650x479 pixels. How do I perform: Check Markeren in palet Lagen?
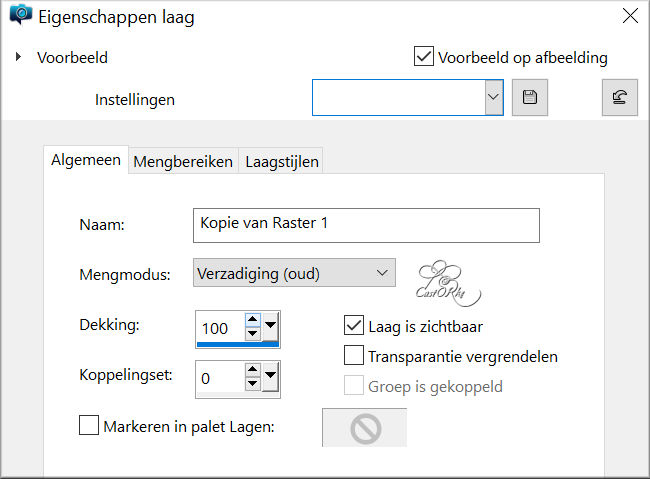point(89,425)
